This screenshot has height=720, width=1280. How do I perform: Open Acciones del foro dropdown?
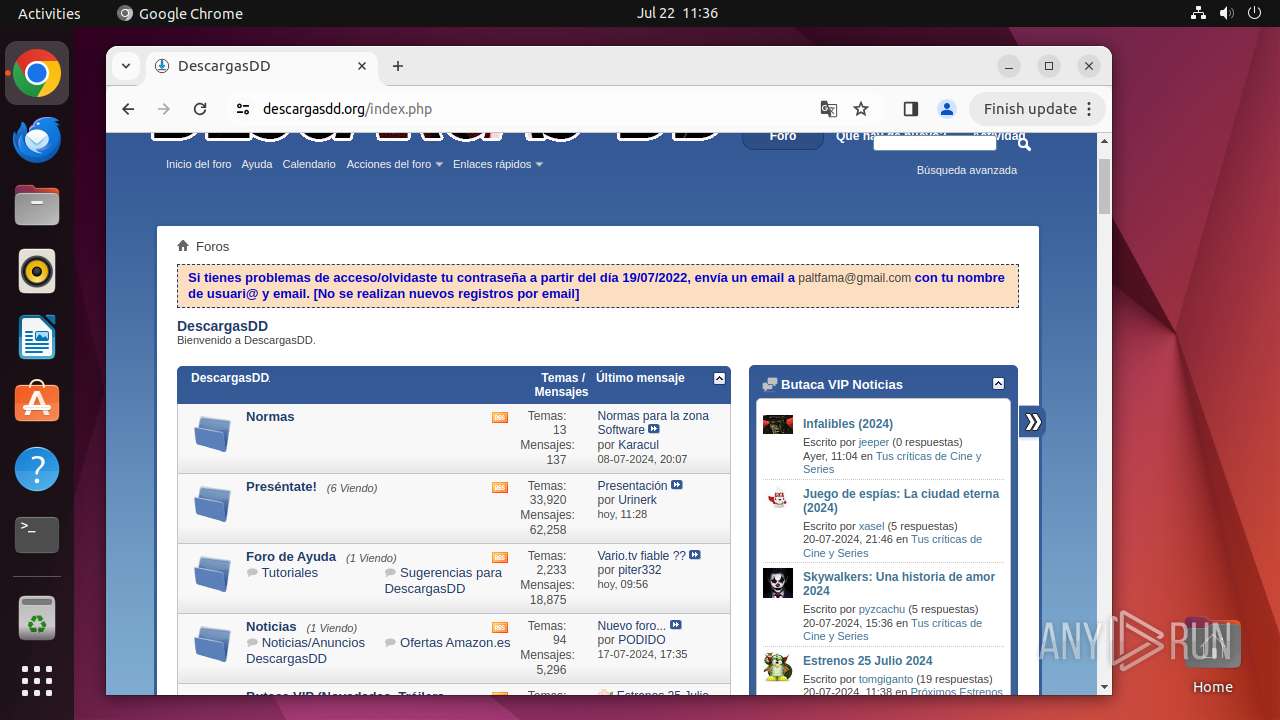tap(394, 164)
